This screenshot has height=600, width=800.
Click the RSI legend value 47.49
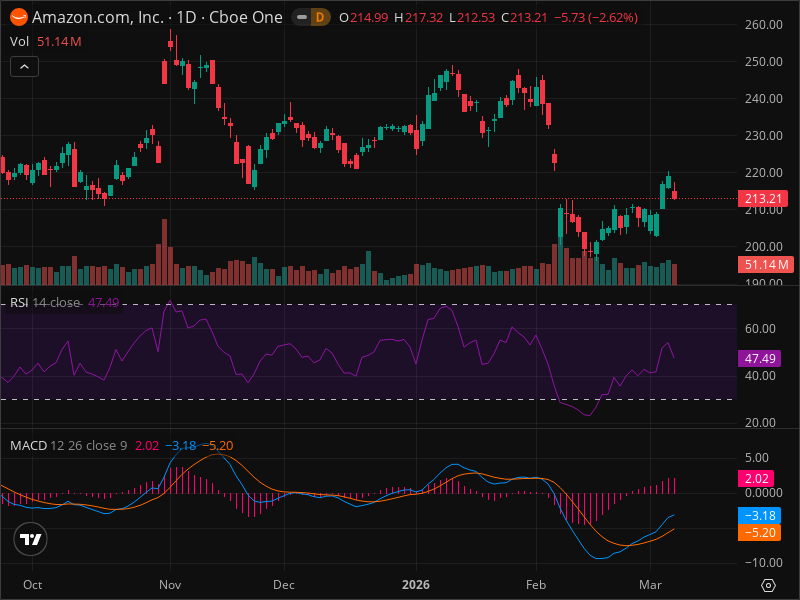pyautogui.click(x=104, y=303)
